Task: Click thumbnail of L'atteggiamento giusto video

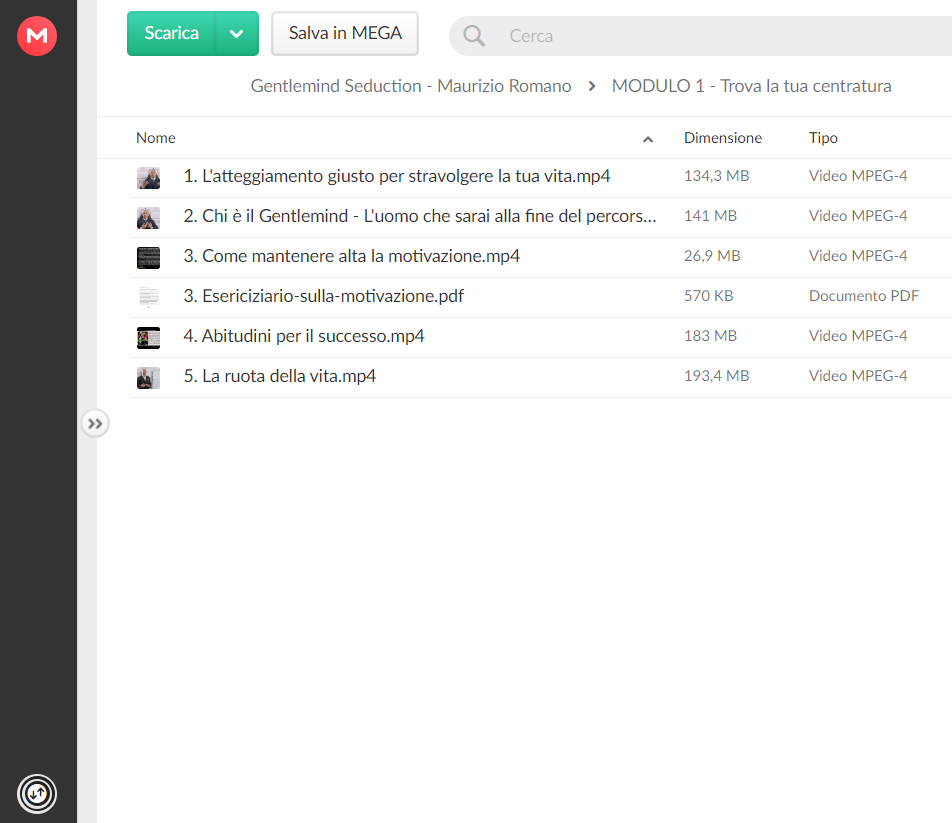Action: click(149, 178)
